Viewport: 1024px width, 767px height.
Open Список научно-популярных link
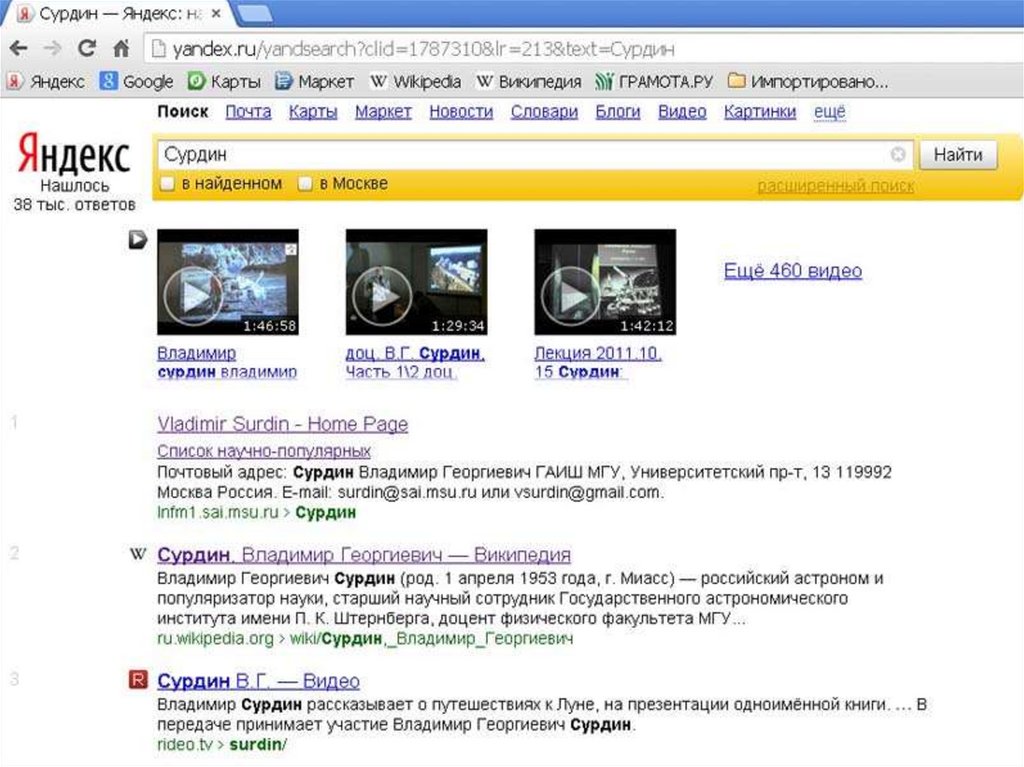pos(264,451)
